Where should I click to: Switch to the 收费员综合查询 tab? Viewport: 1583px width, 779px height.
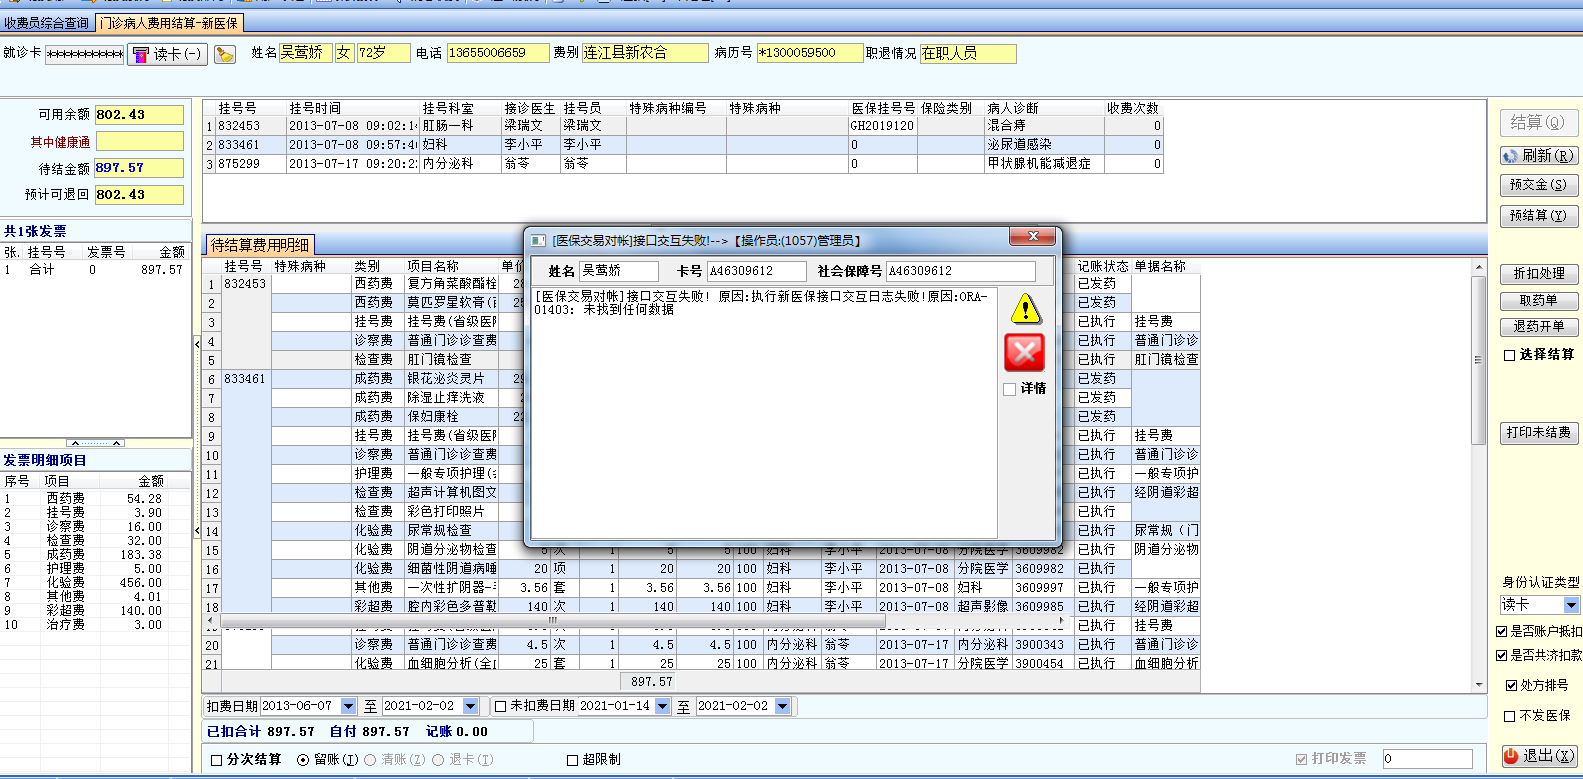(x=47, y=23)
